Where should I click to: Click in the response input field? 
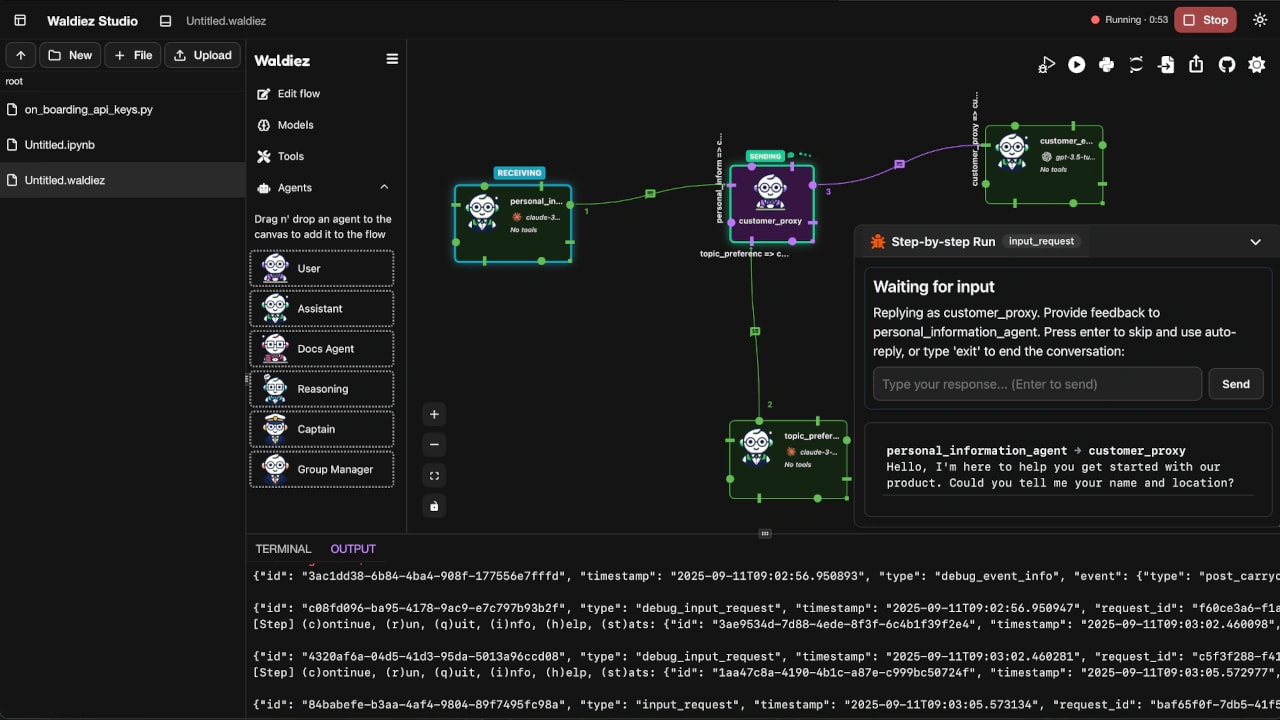[1037, 383]
